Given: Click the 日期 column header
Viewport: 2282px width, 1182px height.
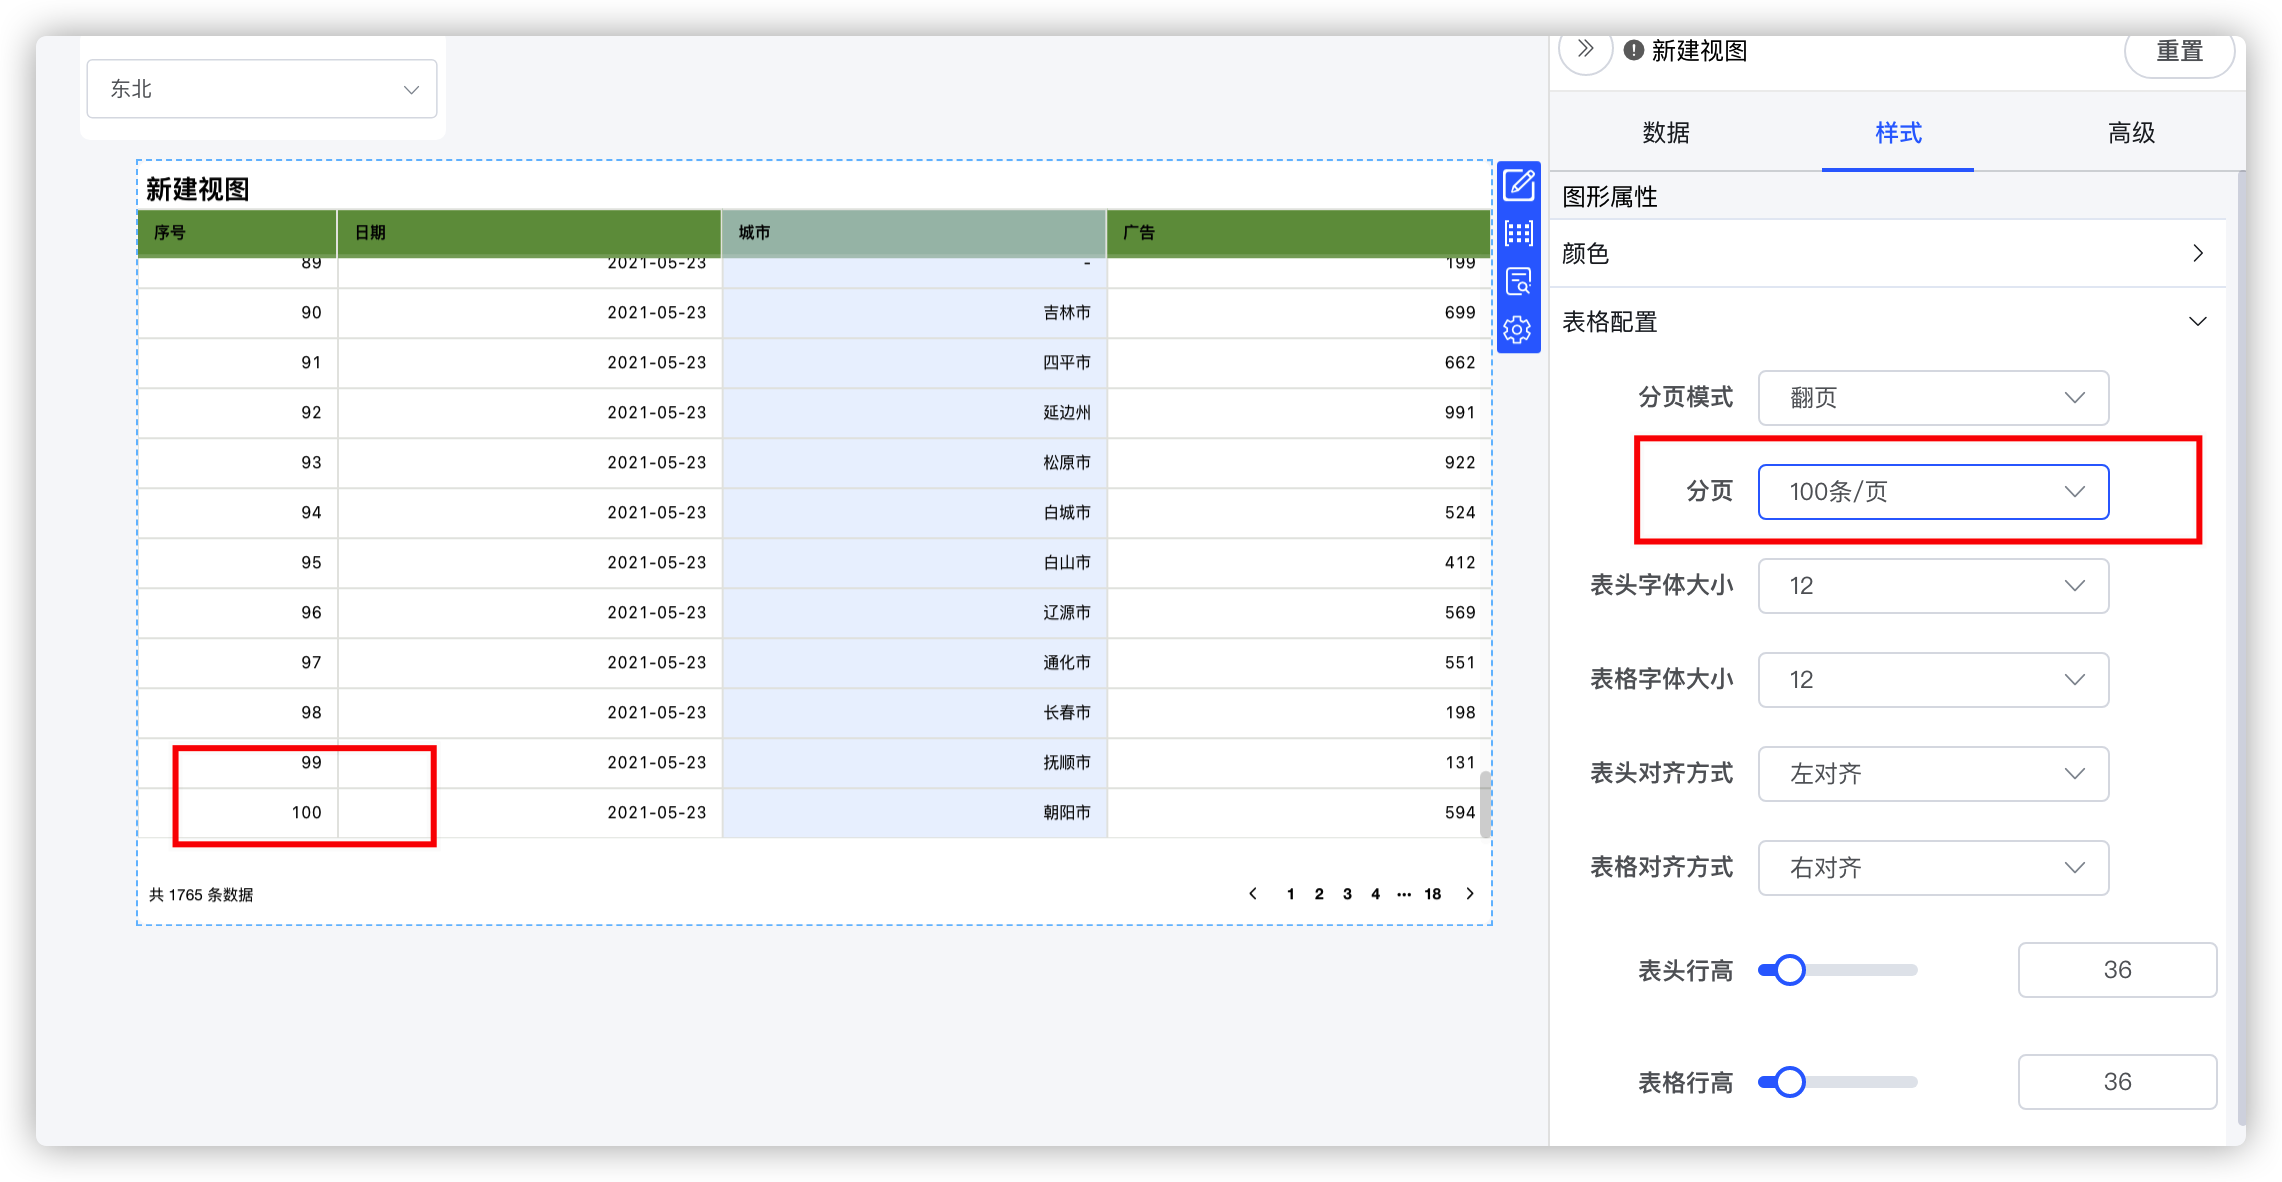Looking at the screenshot, I should pos(529,233).
